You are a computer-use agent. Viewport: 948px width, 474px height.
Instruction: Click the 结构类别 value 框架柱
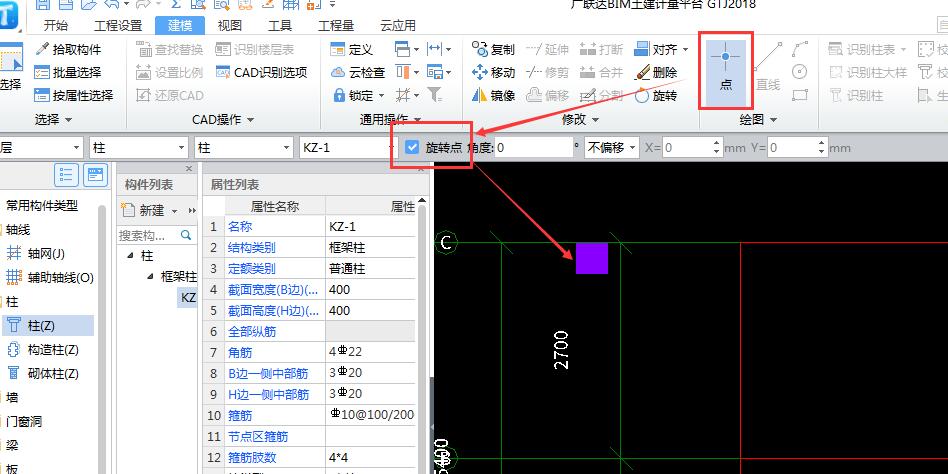click(x=371, y=248)
